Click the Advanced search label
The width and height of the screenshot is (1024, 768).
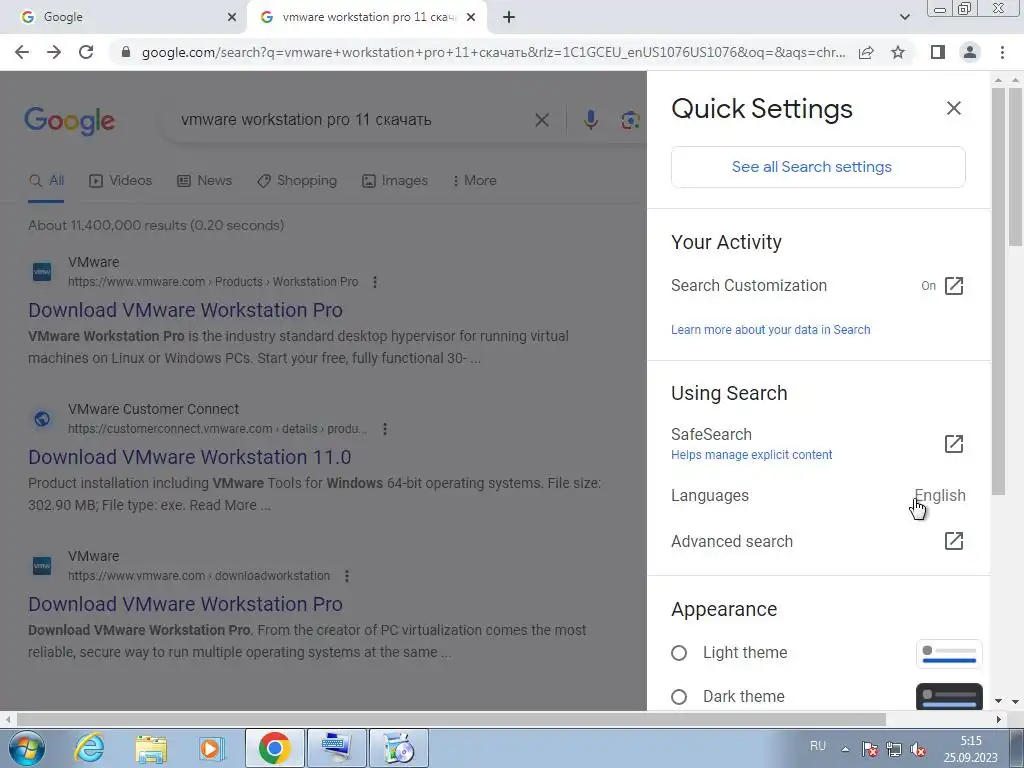(x=732, y=541)
